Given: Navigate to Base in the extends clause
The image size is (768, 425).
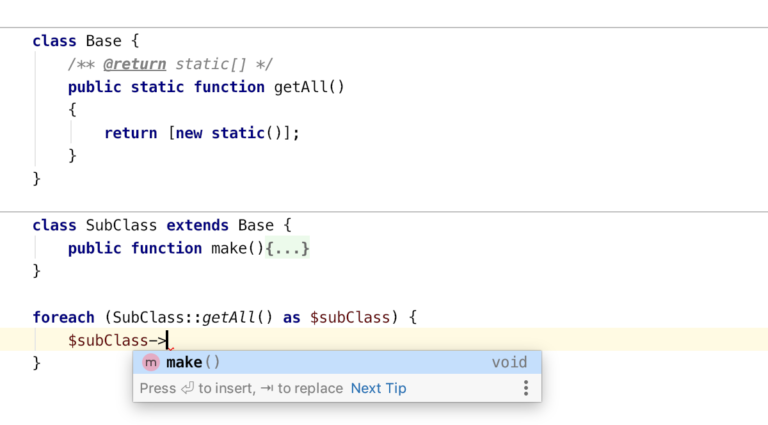Looking at the screenshot, I should pos(256,225).
